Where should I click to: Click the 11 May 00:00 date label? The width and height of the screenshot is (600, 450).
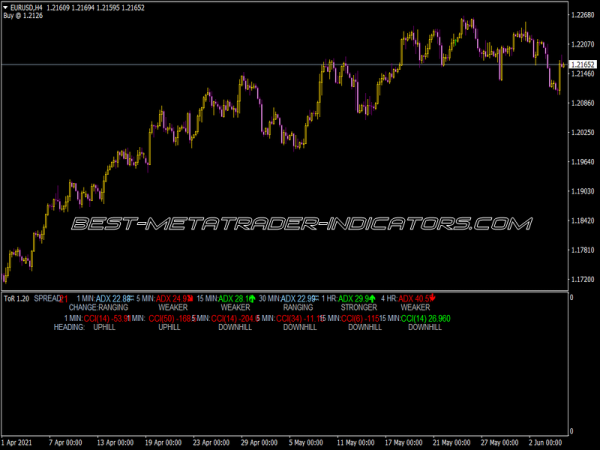coord(355,443)
